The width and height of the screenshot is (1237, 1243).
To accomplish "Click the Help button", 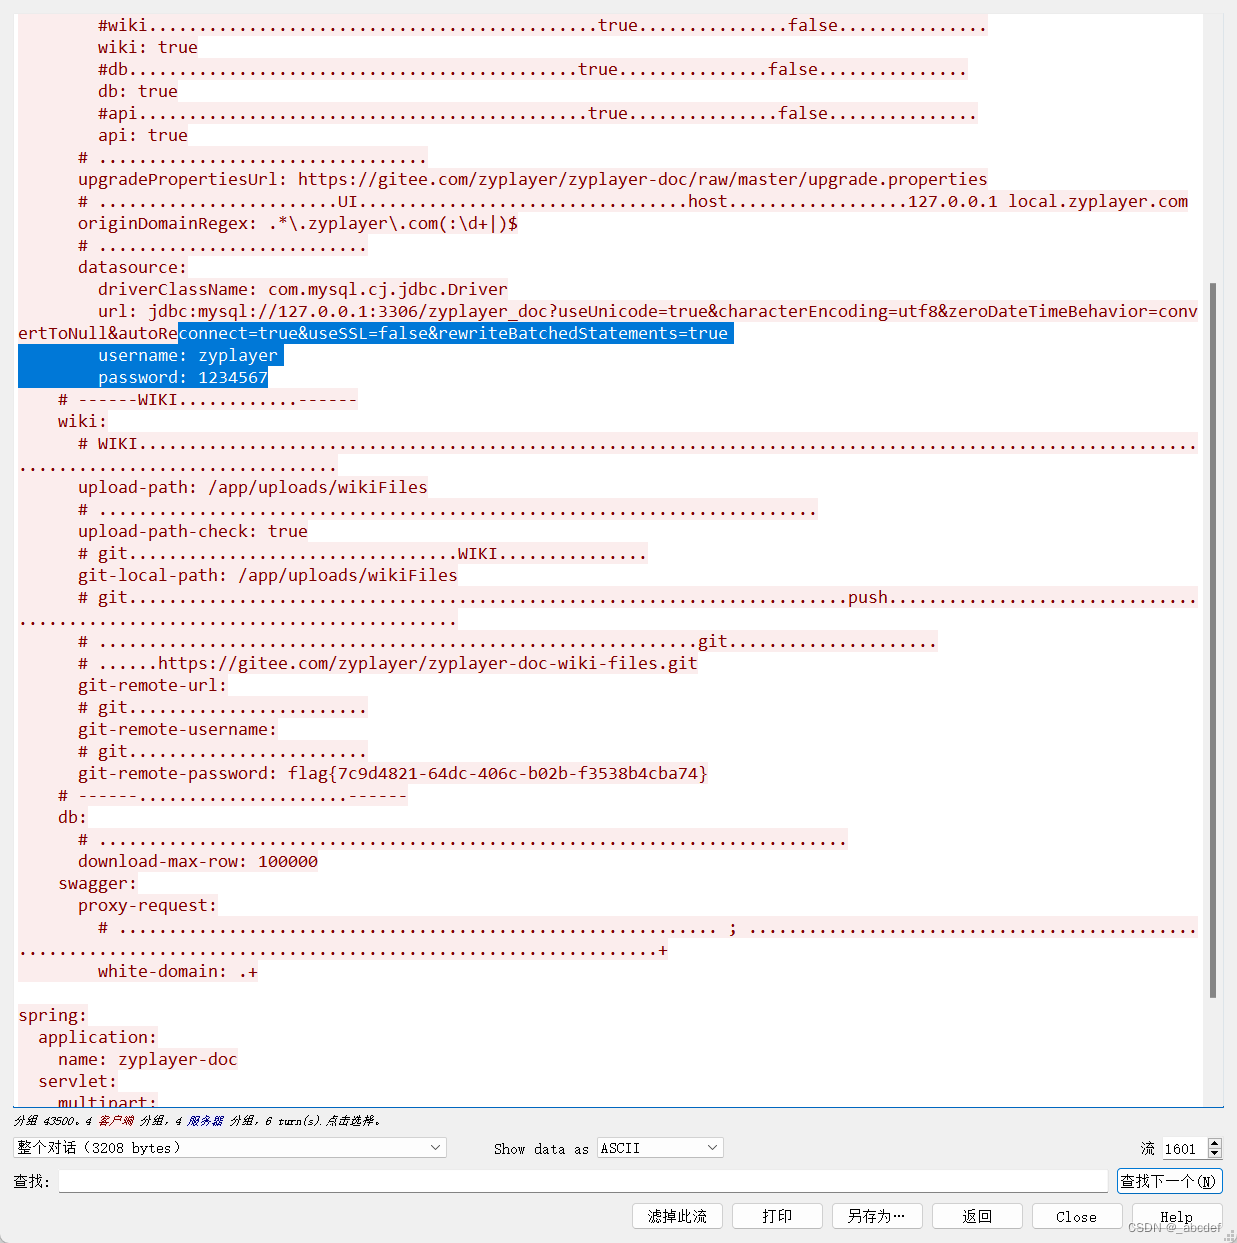I will coord(1177,1216).
